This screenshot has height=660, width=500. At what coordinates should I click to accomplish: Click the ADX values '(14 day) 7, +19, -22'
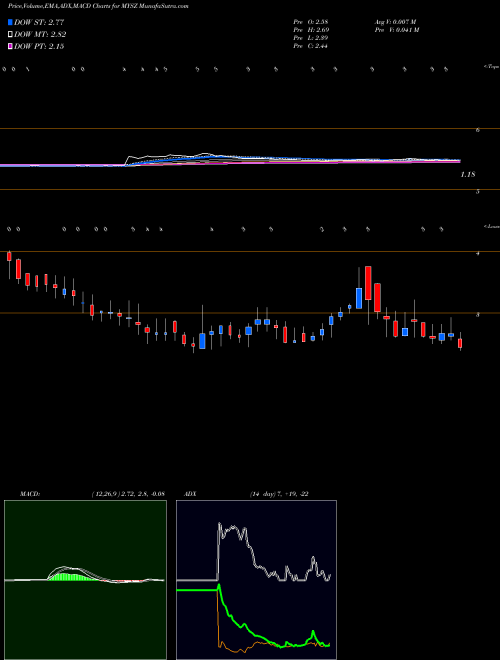(x=279, y=494)
